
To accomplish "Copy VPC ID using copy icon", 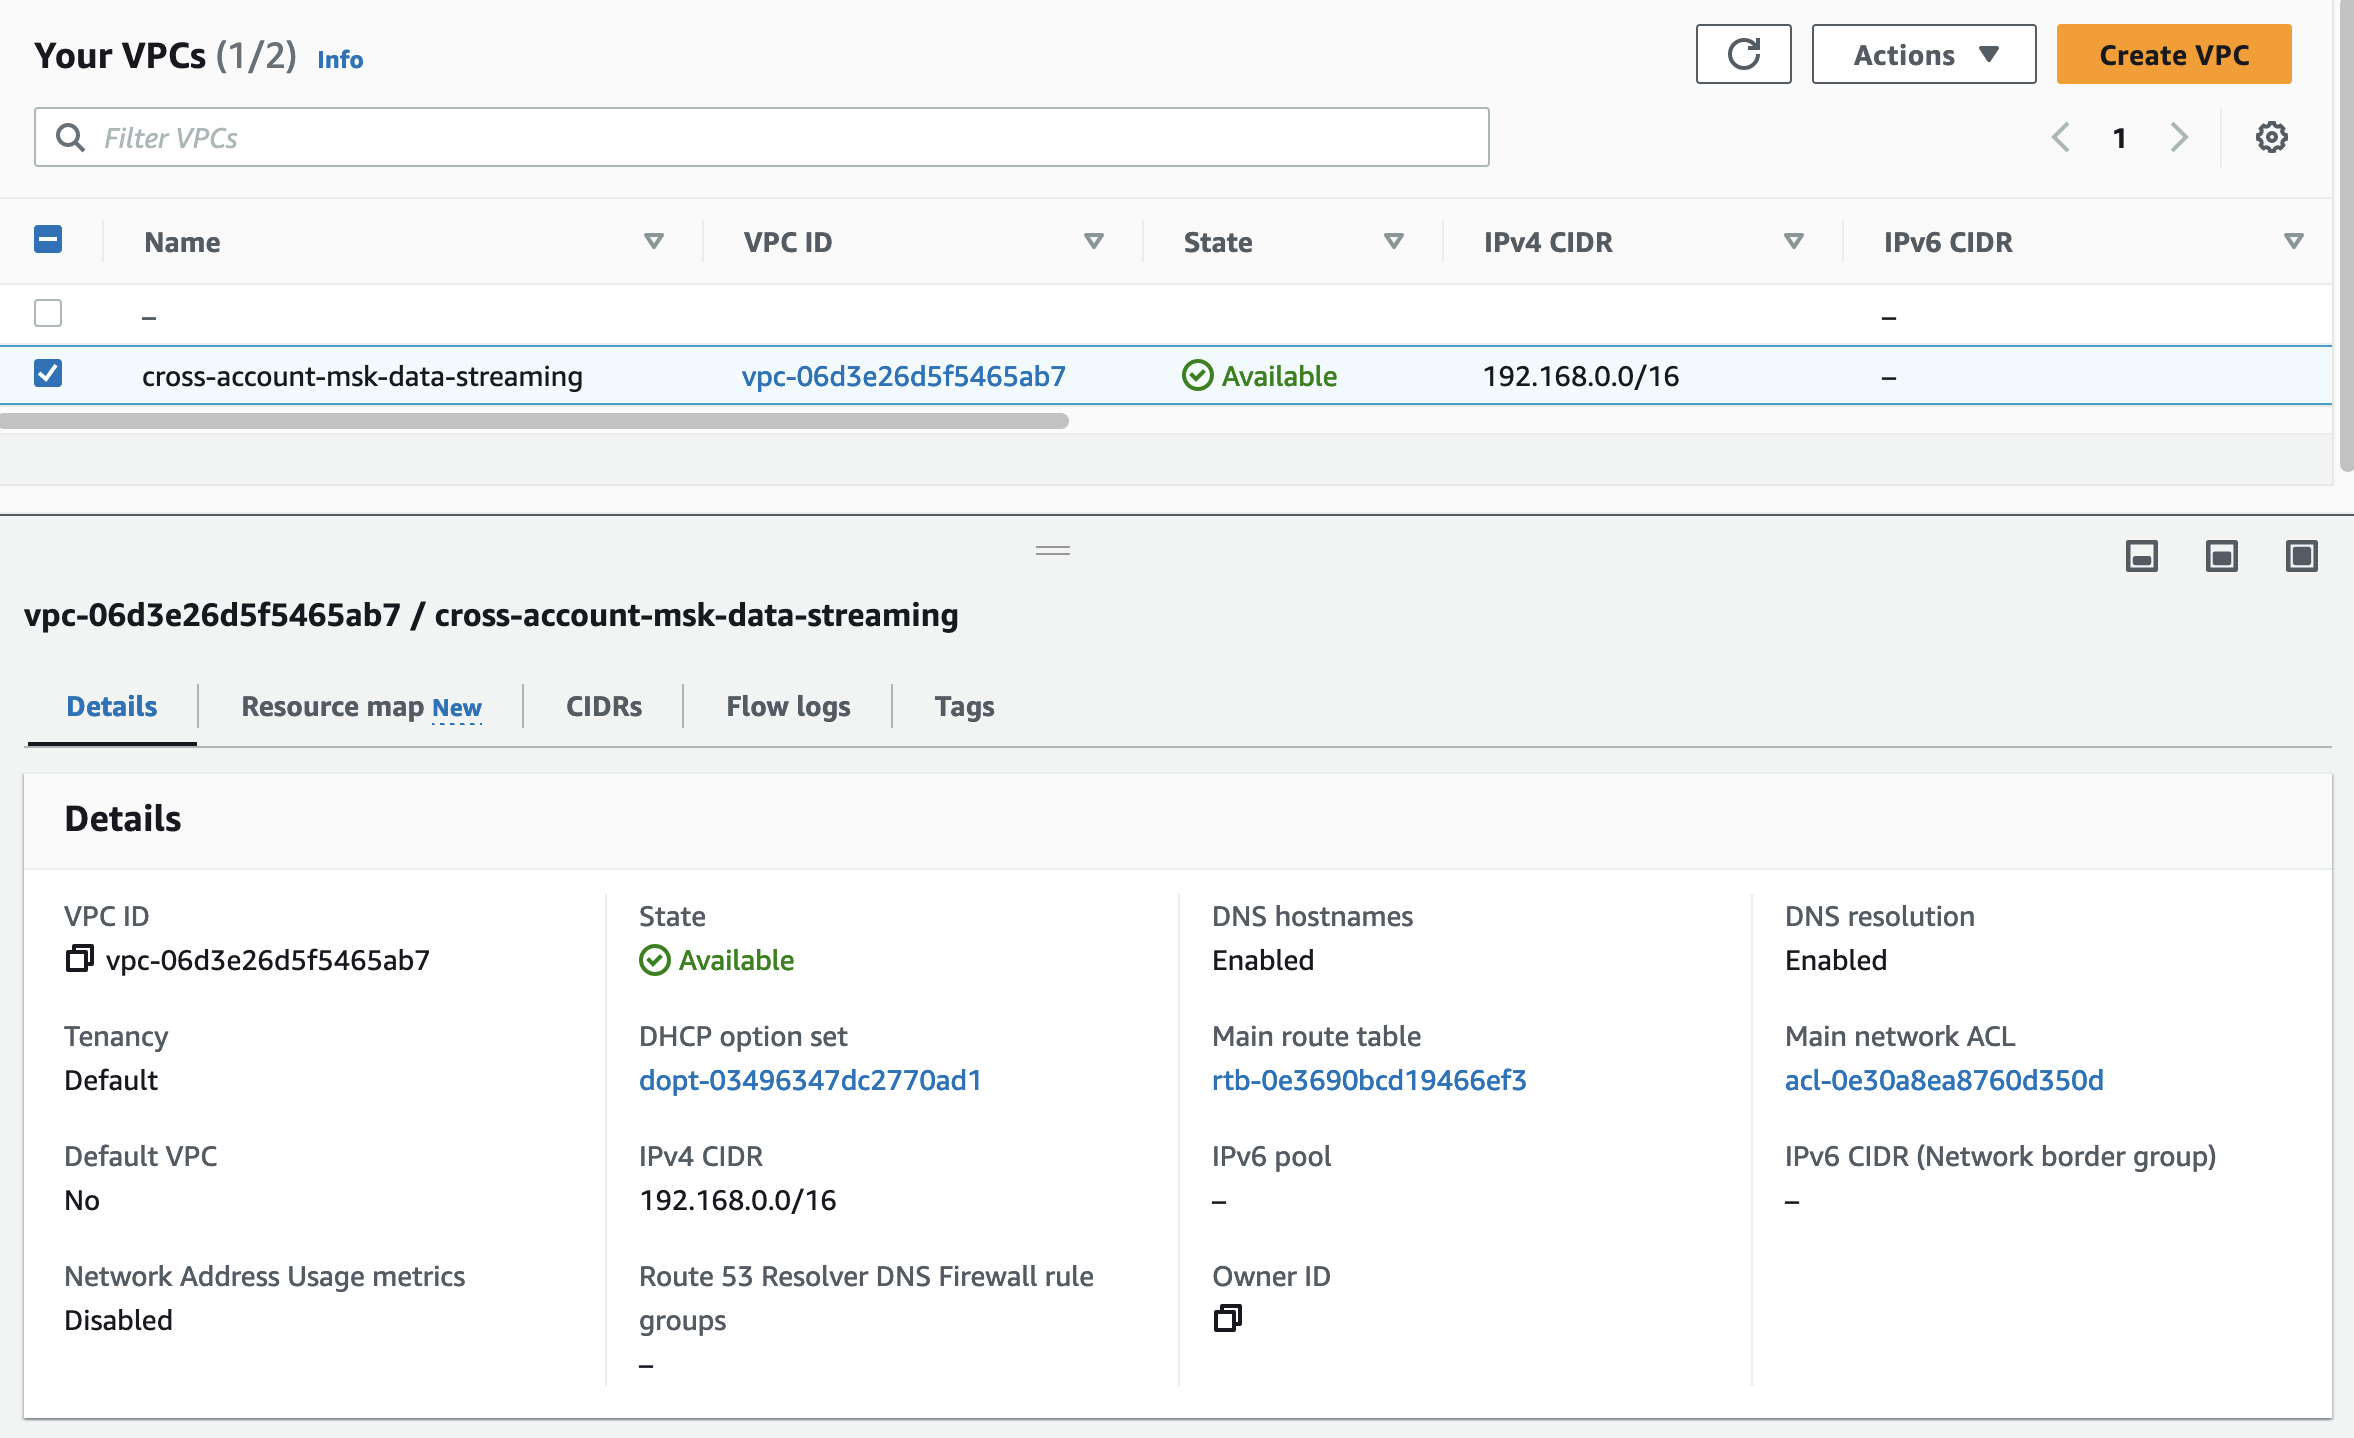I will coord(79,959).
